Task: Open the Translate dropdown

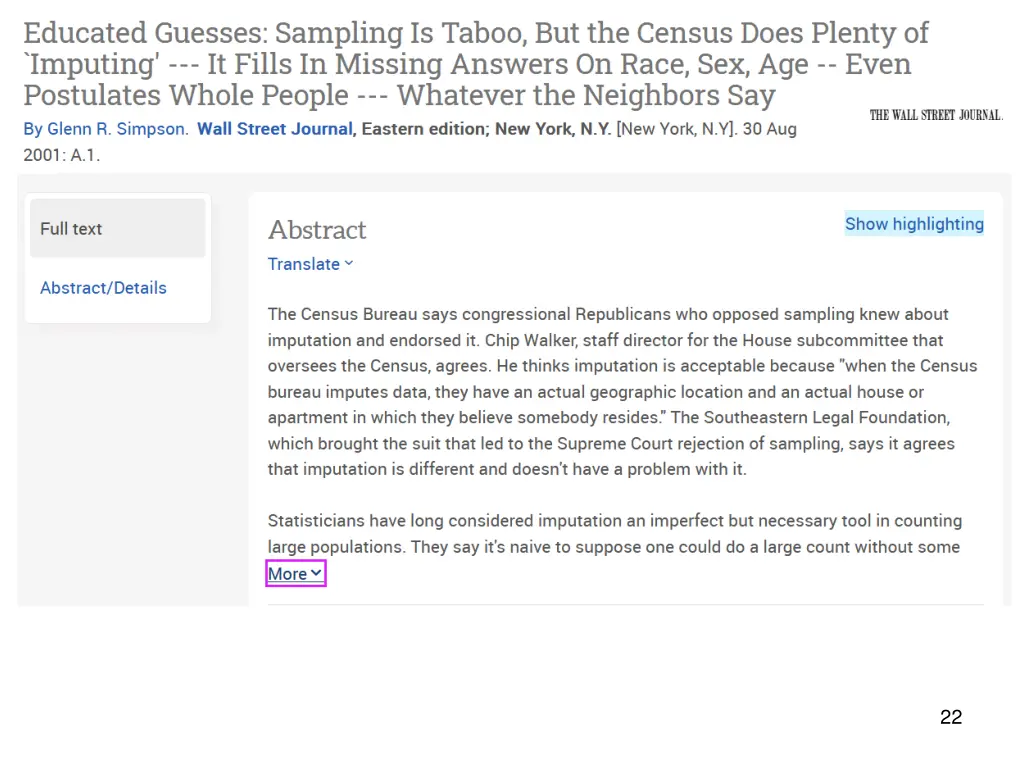Action: [x=310, y=264]
